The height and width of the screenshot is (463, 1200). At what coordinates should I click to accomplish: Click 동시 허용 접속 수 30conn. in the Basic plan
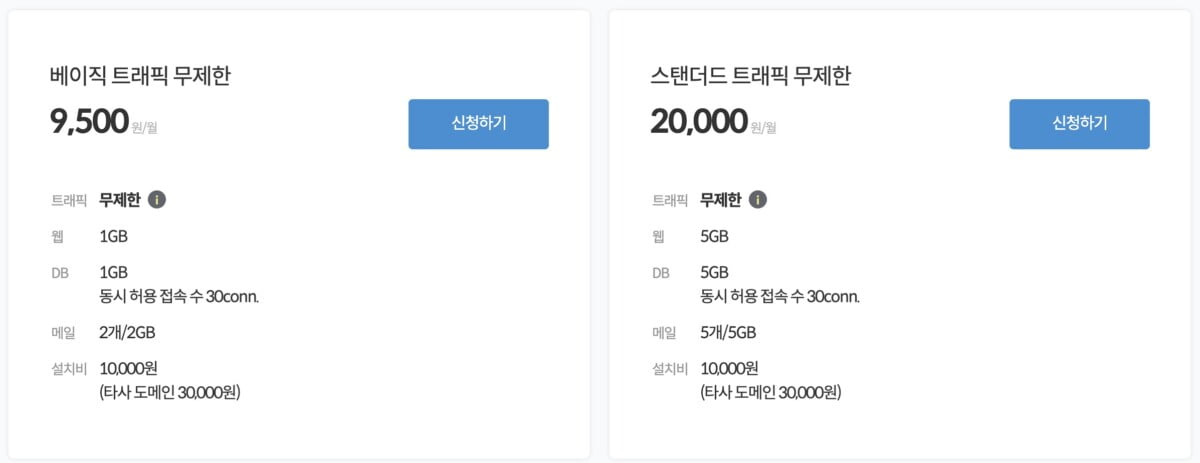tap(179, 296)
